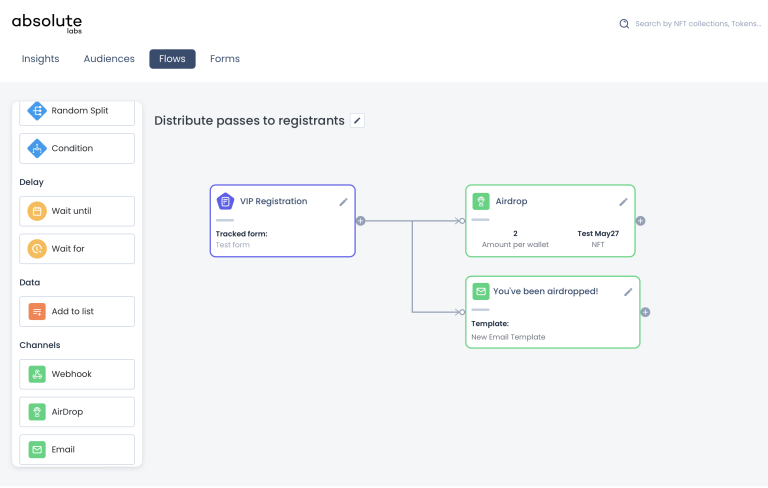Click the search magnifier icon
The height and width of the screenshot is (488, 768).
click(624, 24)
